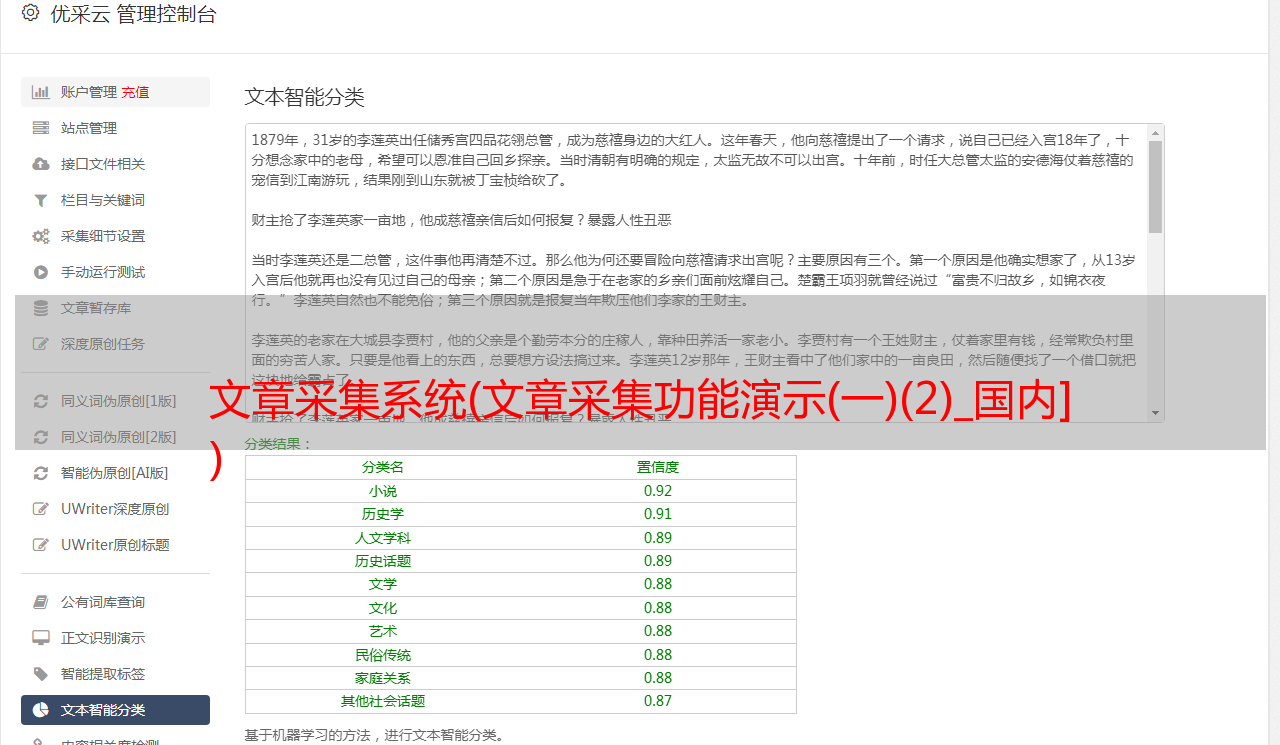Click the gear icon beside 优采云 管理控制台
The width and height of the screenshot is (1280, 745).
[30, 14]
